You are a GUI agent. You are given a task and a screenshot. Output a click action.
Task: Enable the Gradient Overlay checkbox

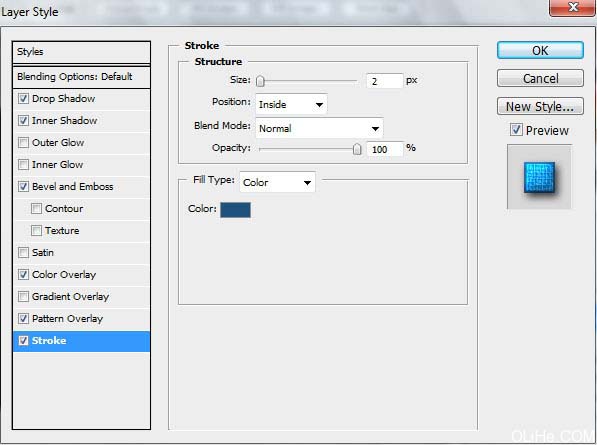pyautogui.click(x=23, y=297)
